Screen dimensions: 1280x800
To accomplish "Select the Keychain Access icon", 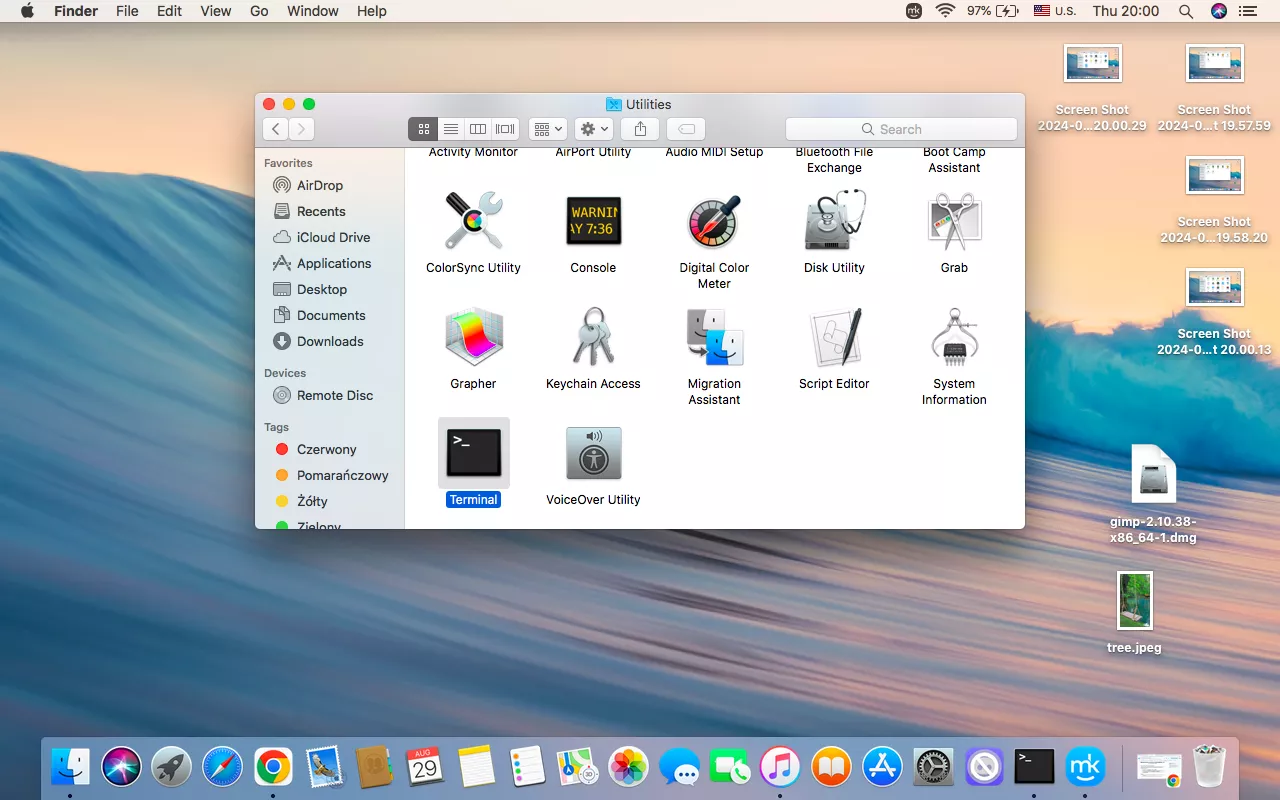I will point(593,338).
